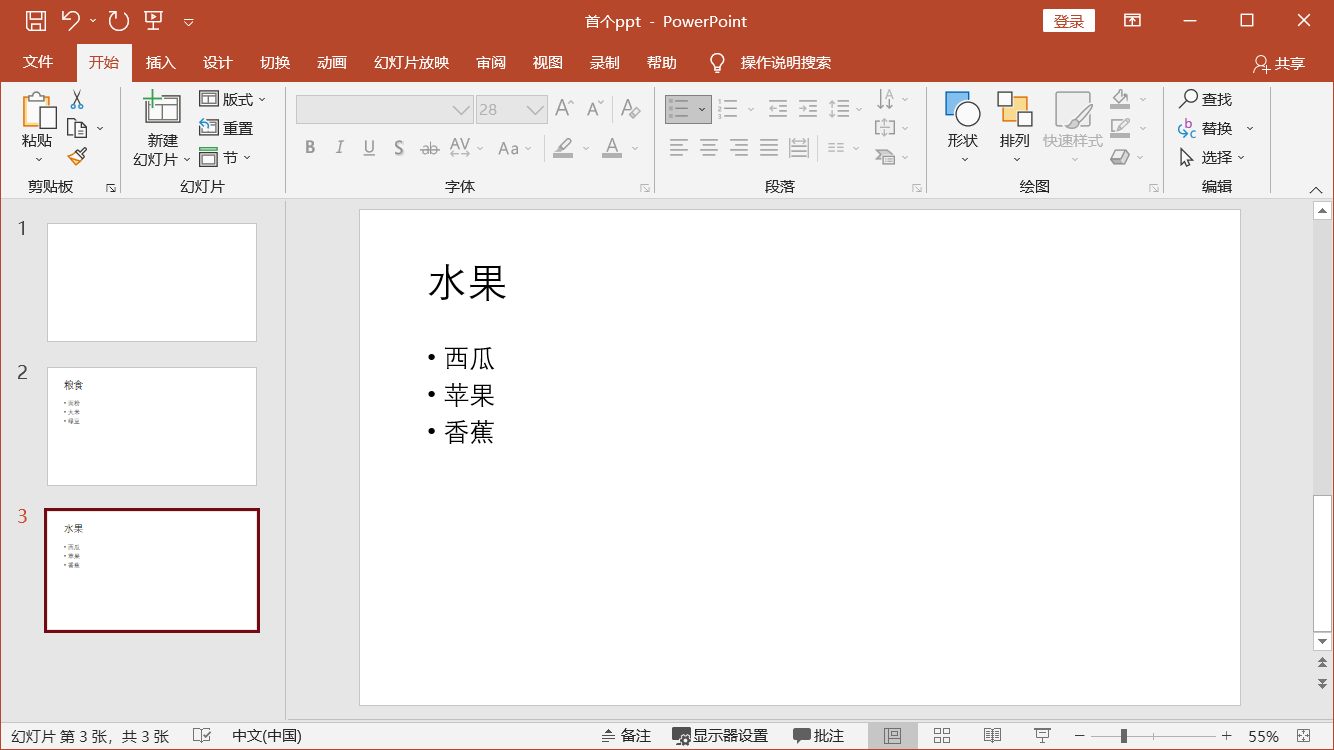Click the Paste clipboard icon
1334x750 pixels.
tap(38, 110)
